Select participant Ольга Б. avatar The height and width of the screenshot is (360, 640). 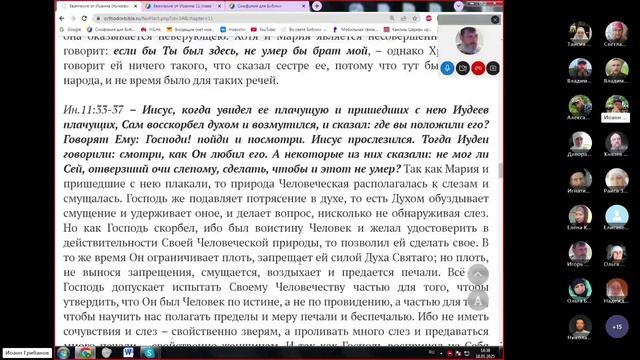coord(580,289)
